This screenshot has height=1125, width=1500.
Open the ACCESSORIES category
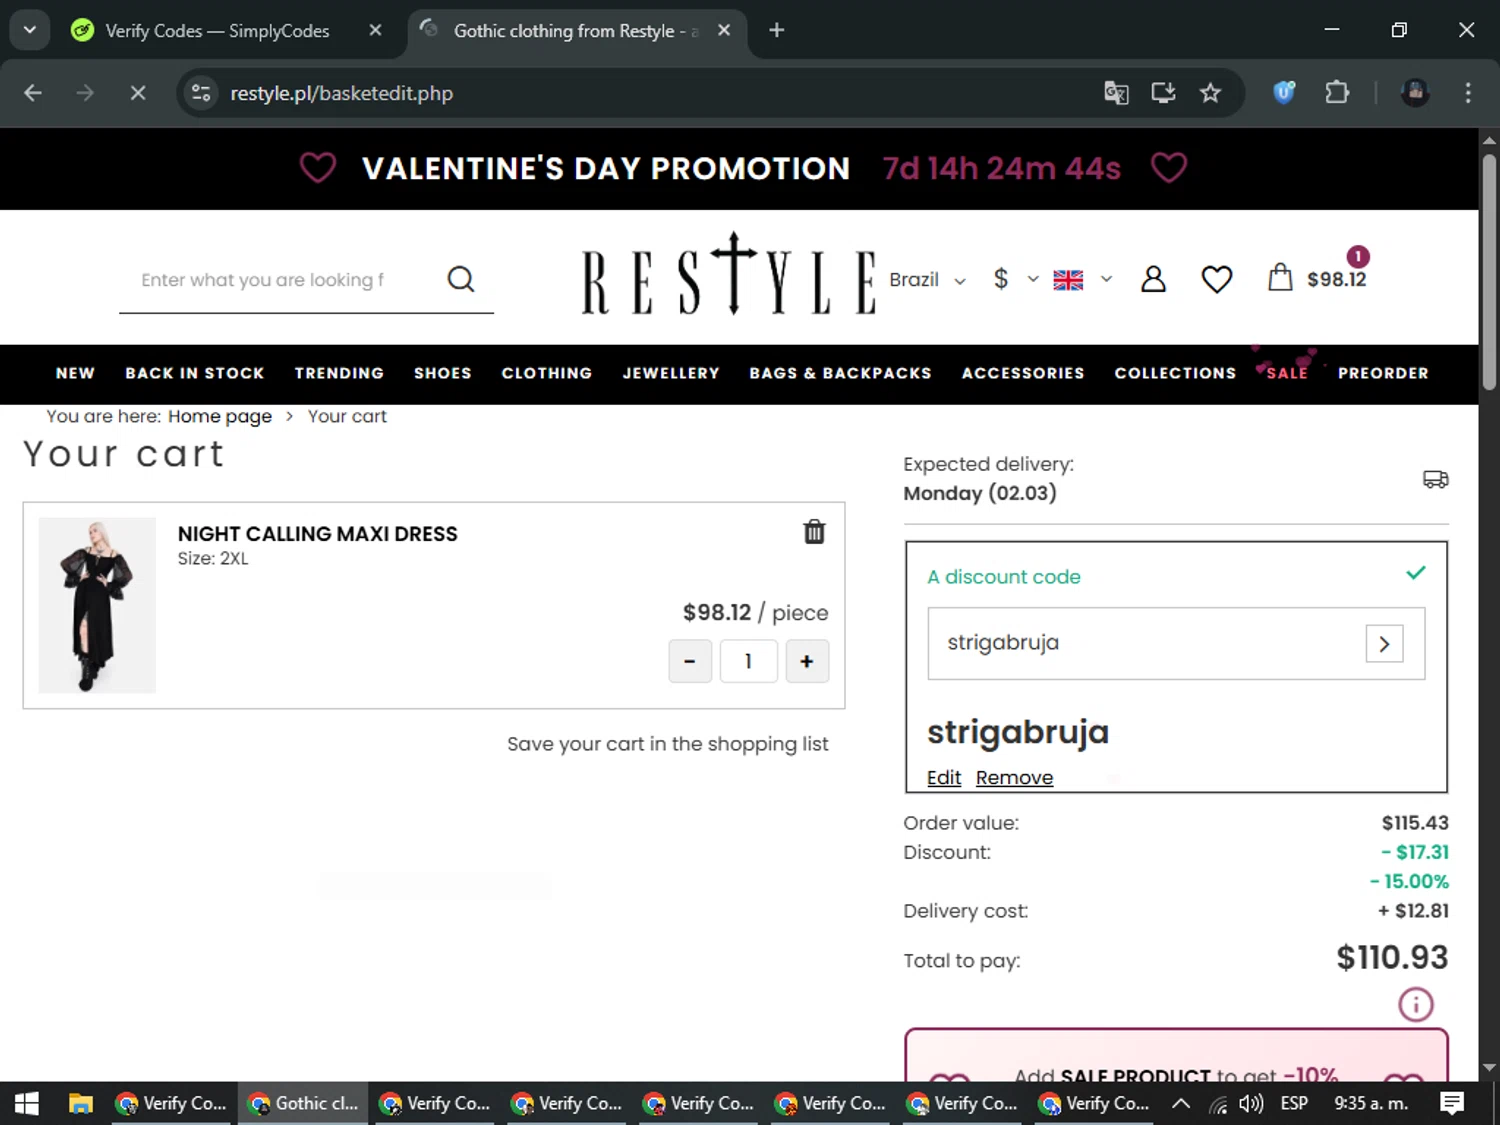point(1023,373)
